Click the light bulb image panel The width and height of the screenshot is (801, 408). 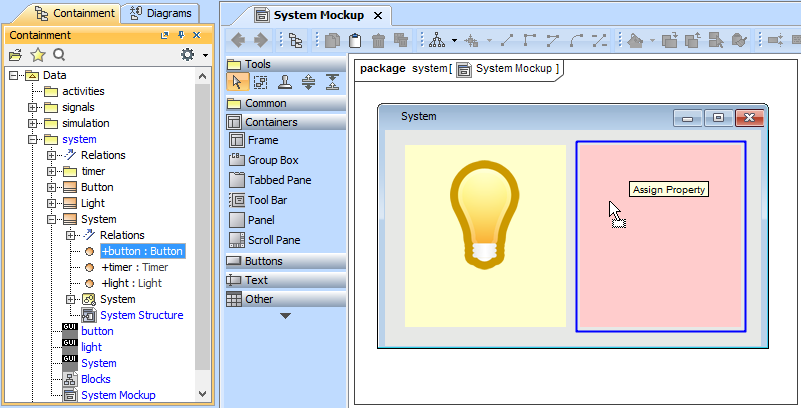(x=485, y=236)
